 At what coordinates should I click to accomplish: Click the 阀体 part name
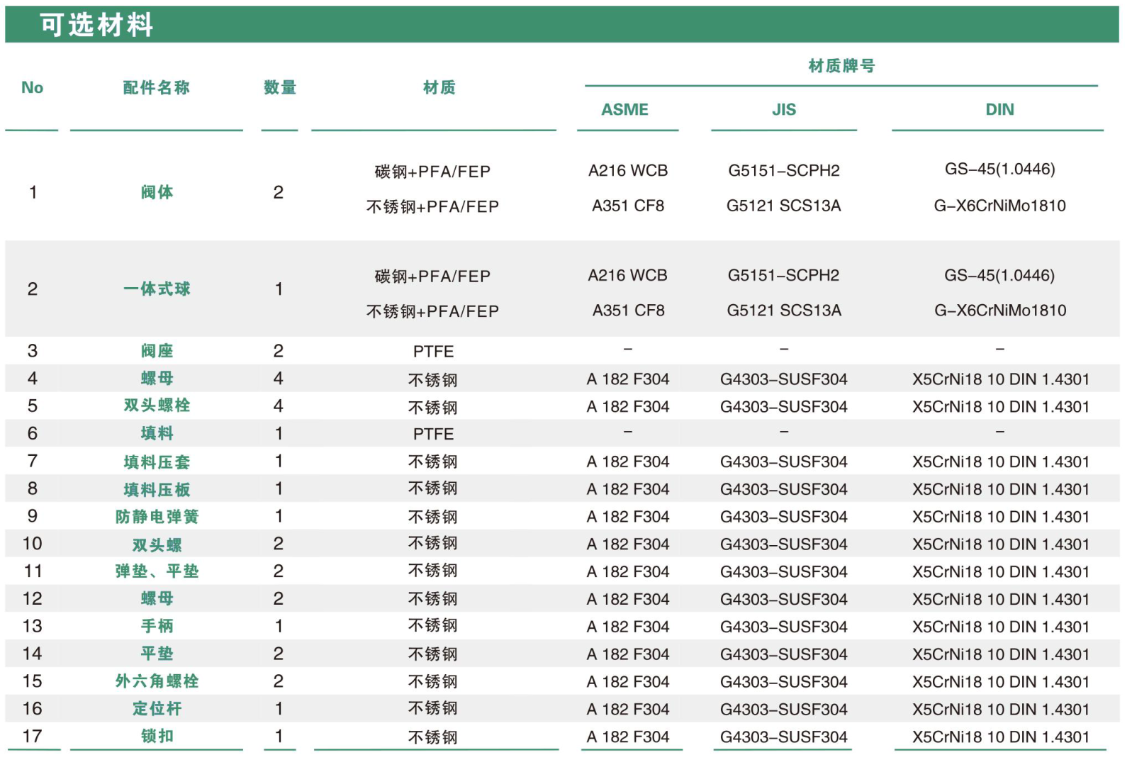157,191
